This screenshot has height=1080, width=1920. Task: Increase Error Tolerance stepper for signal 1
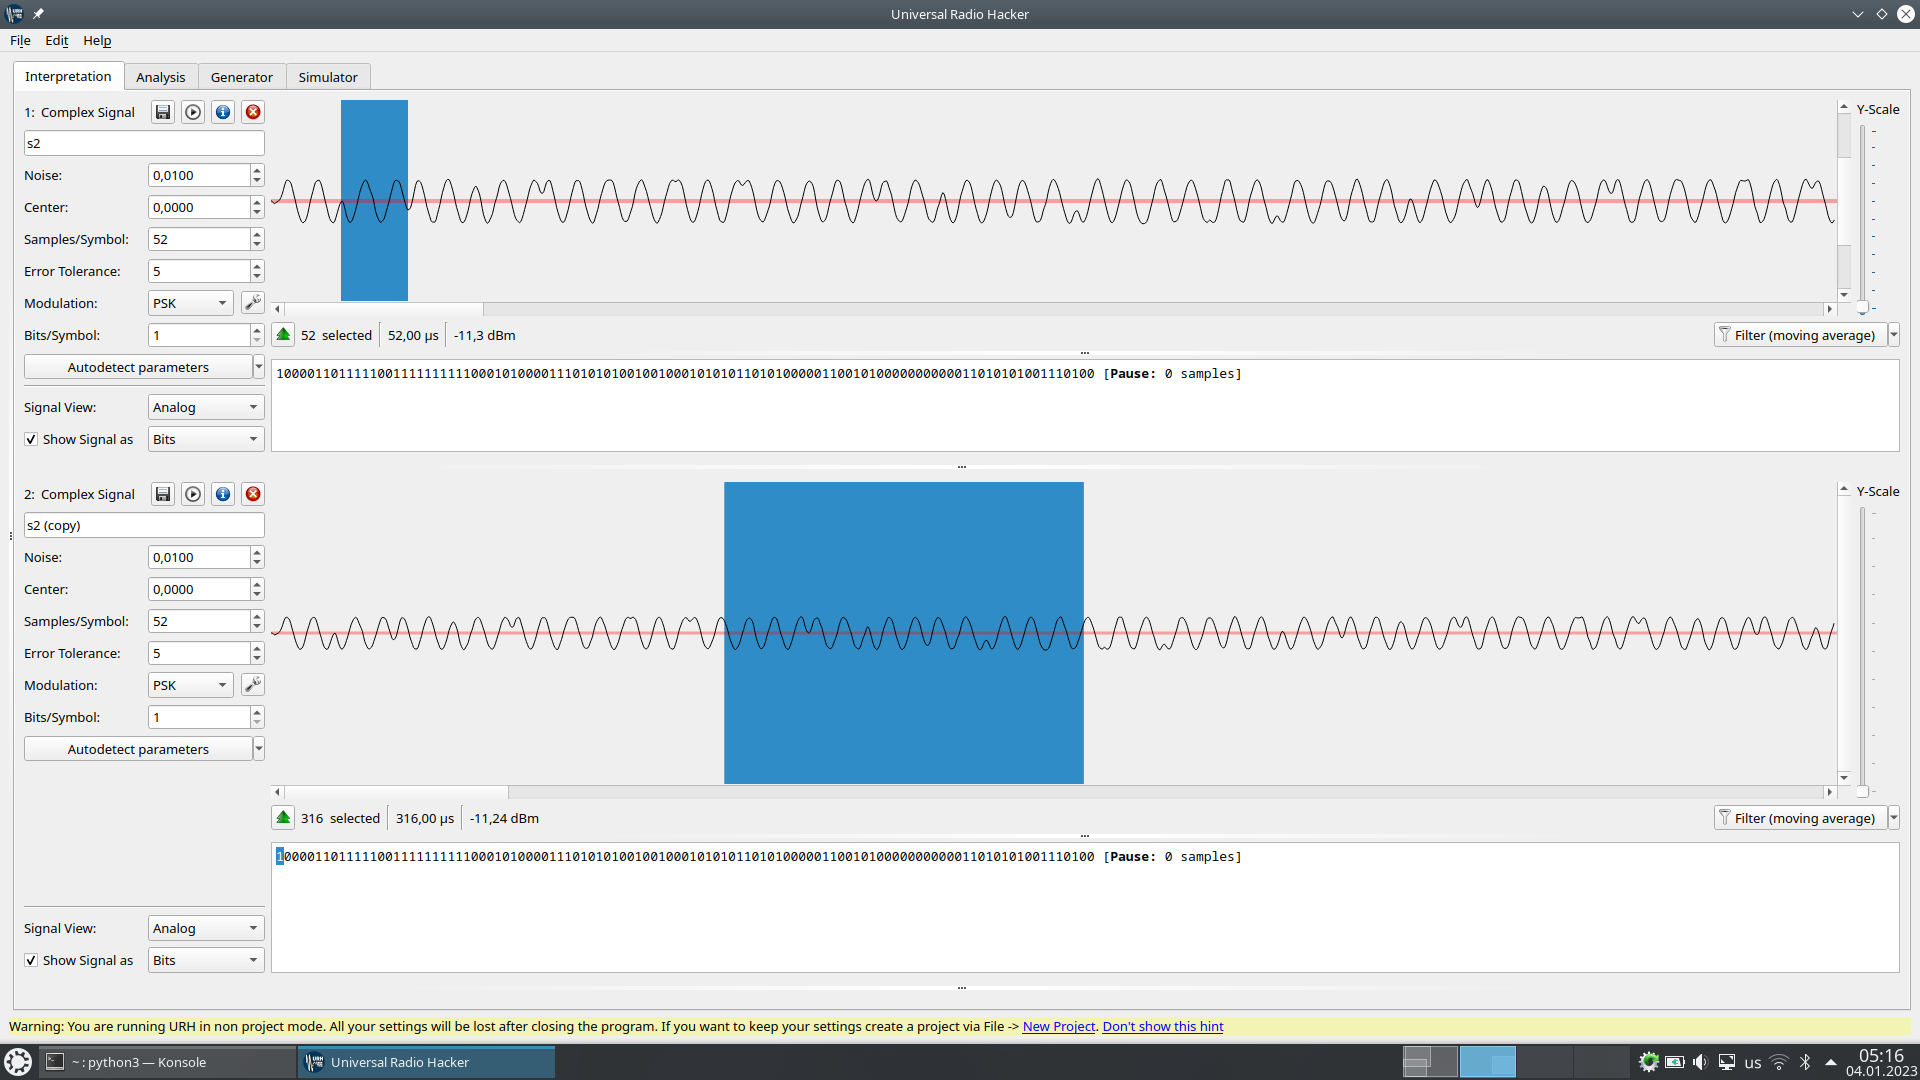257,265
